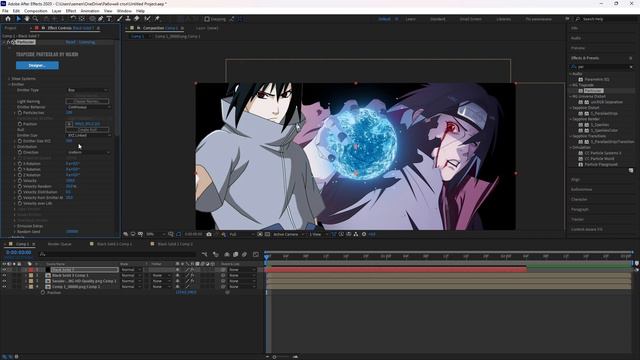Select the Standard workspace

click(438, 19)
